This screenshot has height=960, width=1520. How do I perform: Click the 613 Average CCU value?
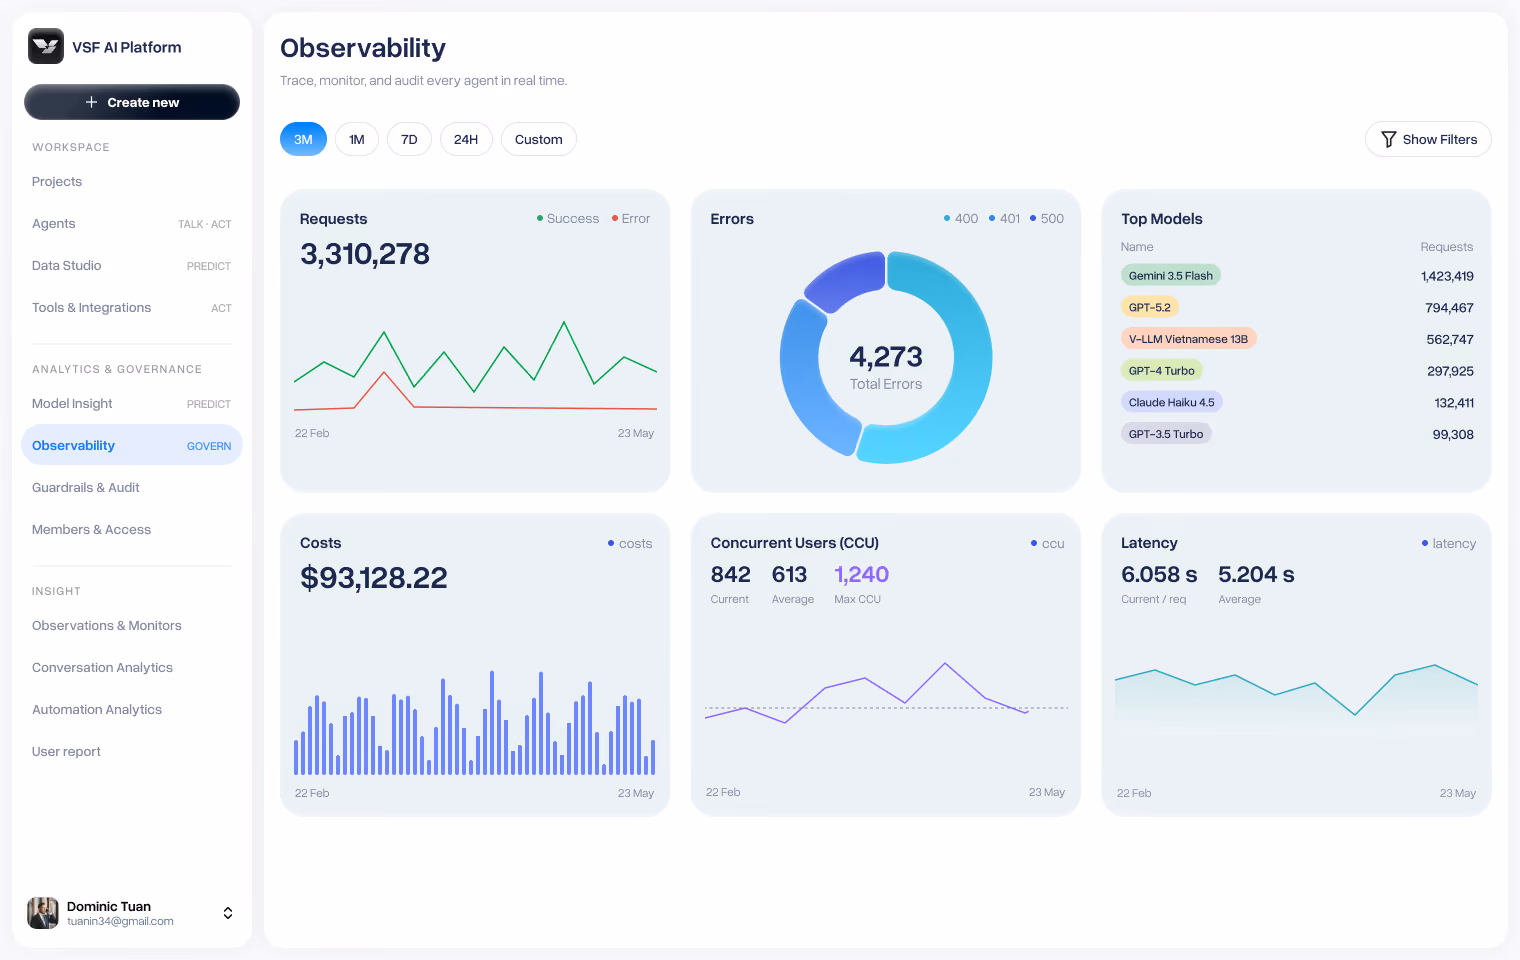(x=789, y=574)
